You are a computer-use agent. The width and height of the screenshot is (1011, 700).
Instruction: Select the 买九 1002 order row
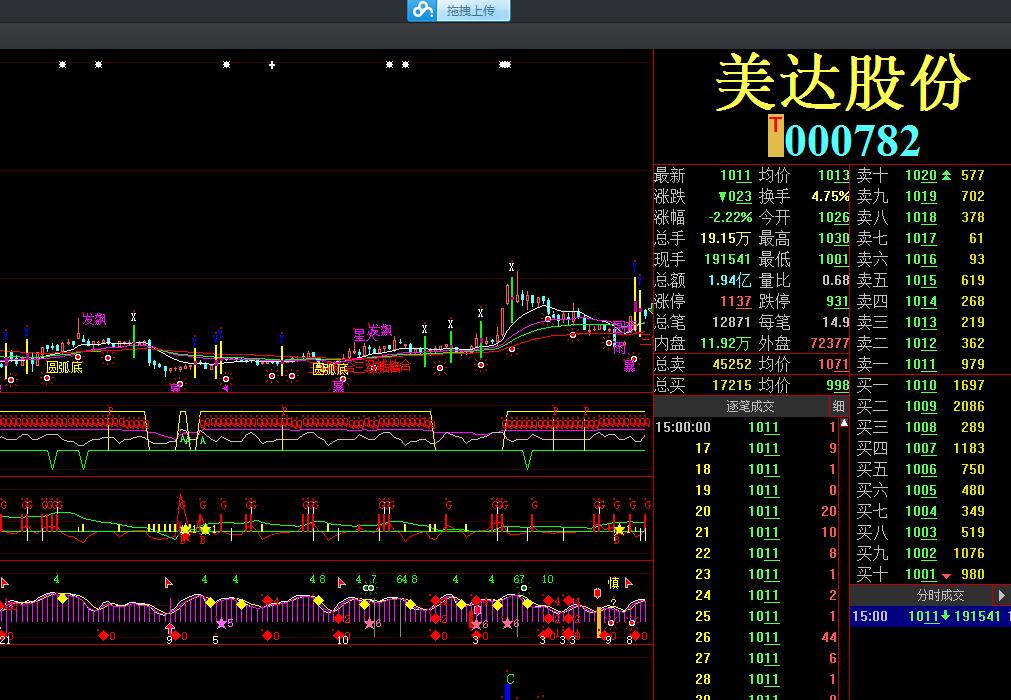(921, 553)
